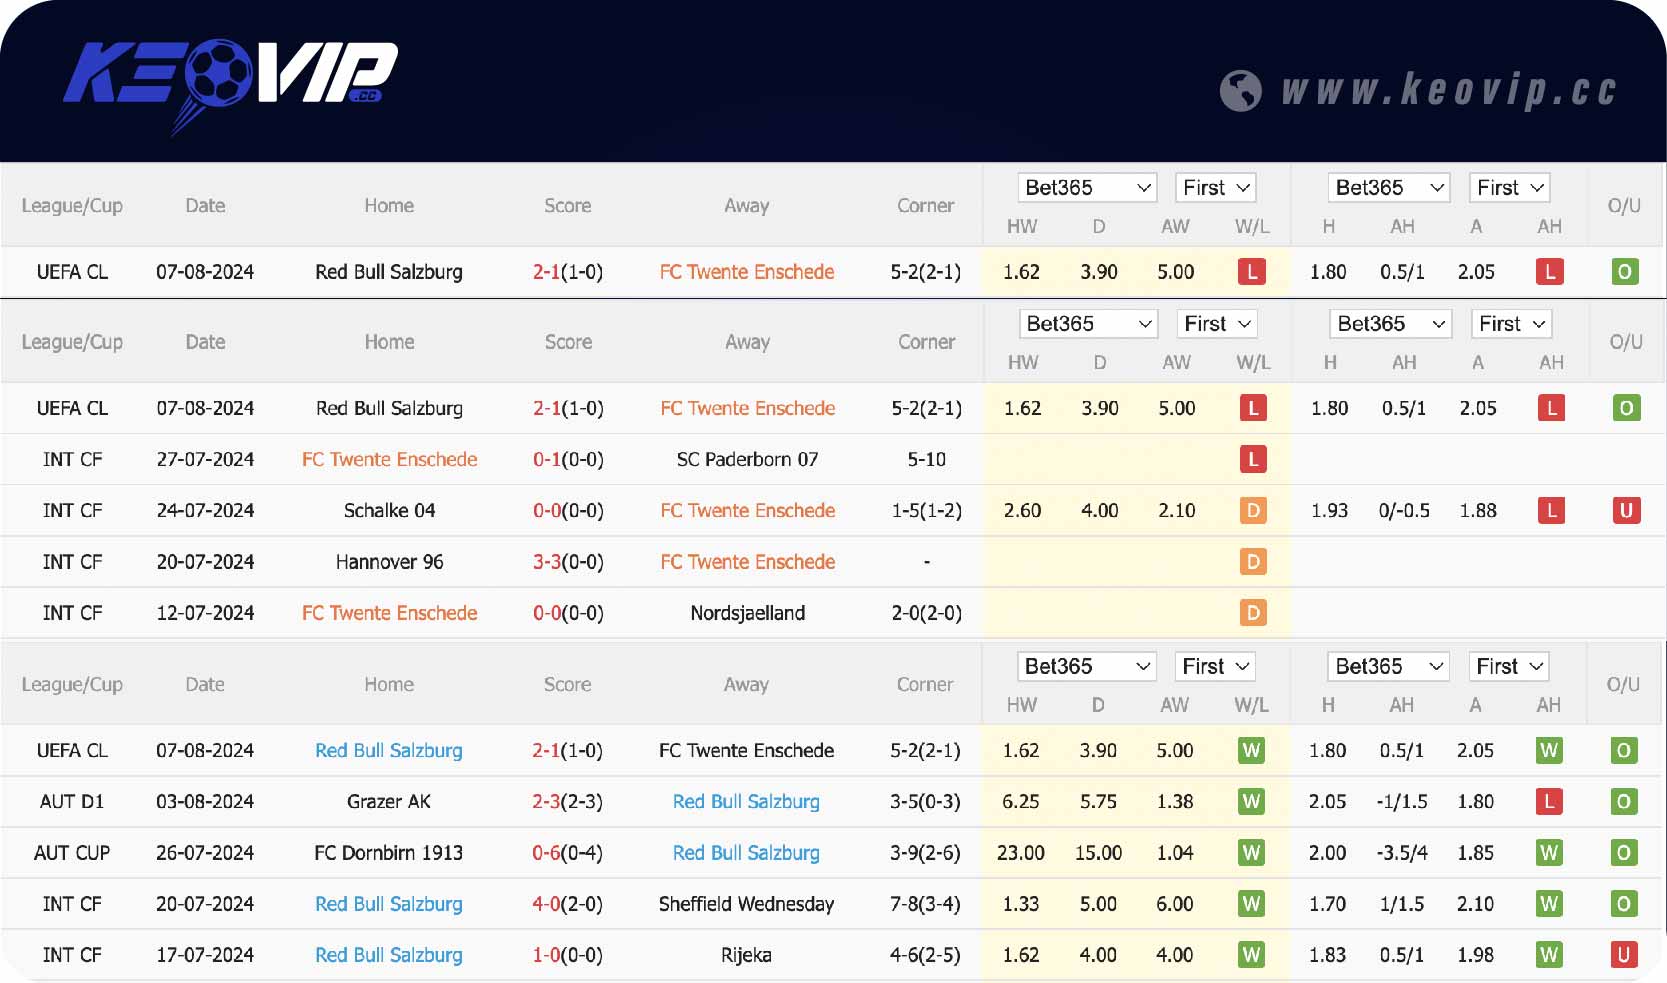Click the Rijeka team name
1667x983 pixels.
[746, 955]
